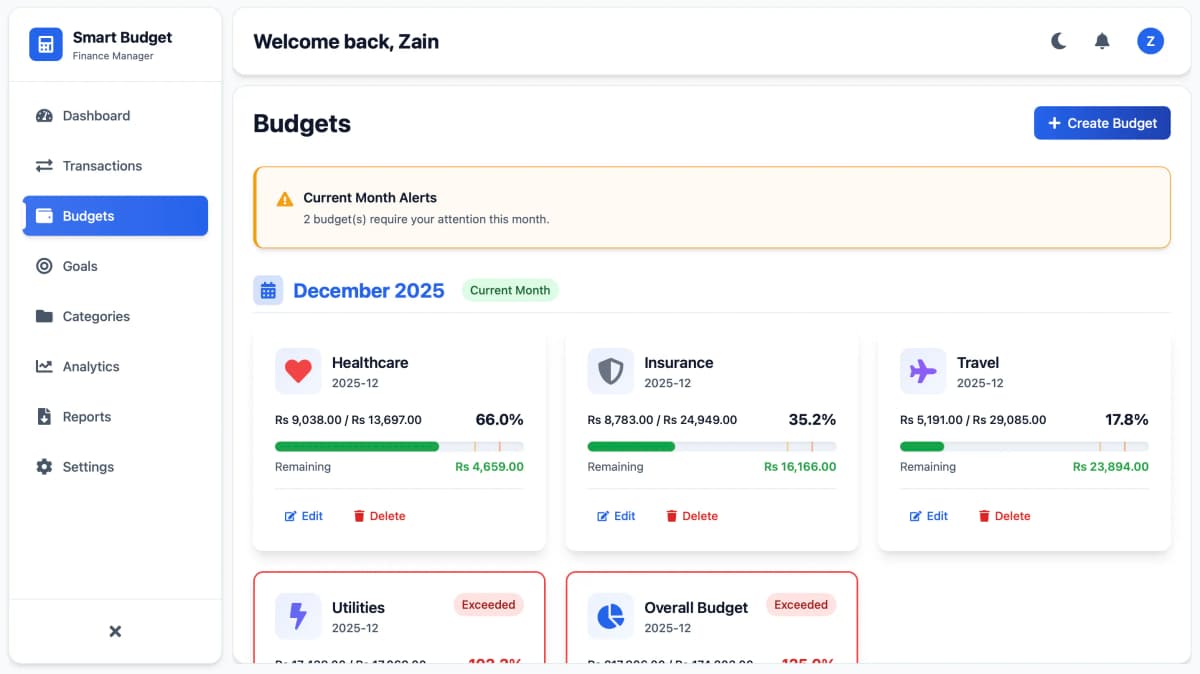Click the Healthcare heart icon

(x=298, y=372)
